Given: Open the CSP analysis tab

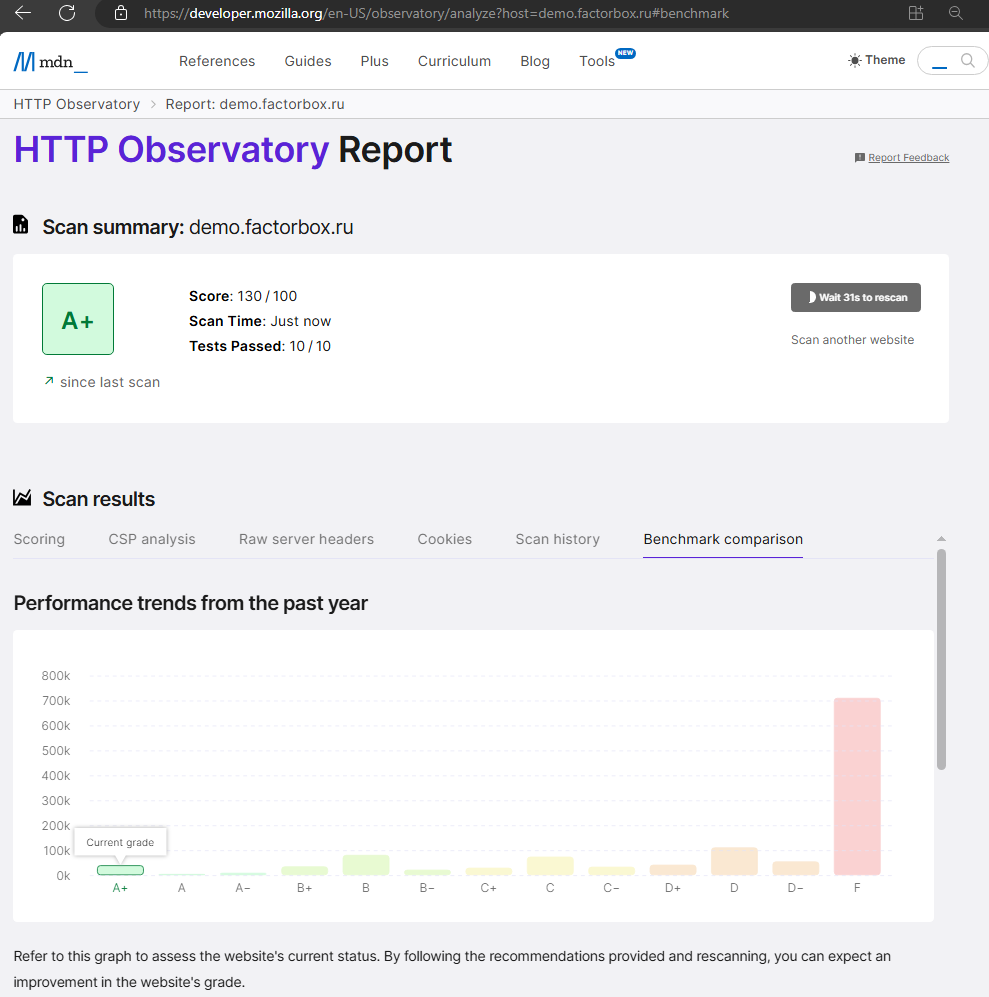Looking at the screenshot, I should click(152, 539).
